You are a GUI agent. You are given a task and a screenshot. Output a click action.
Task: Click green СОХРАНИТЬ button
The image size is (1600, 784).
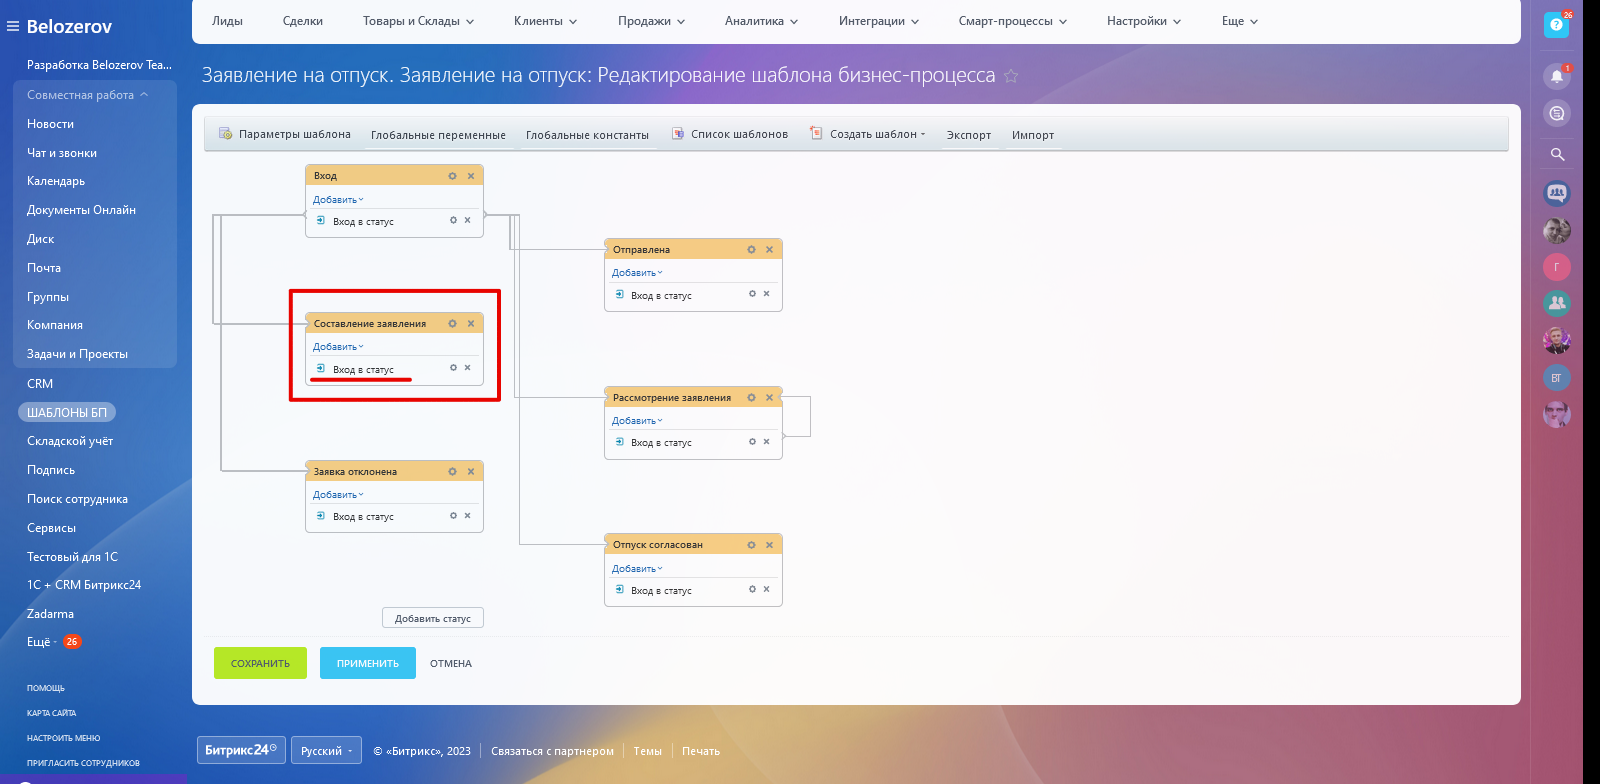pos(260,663)
